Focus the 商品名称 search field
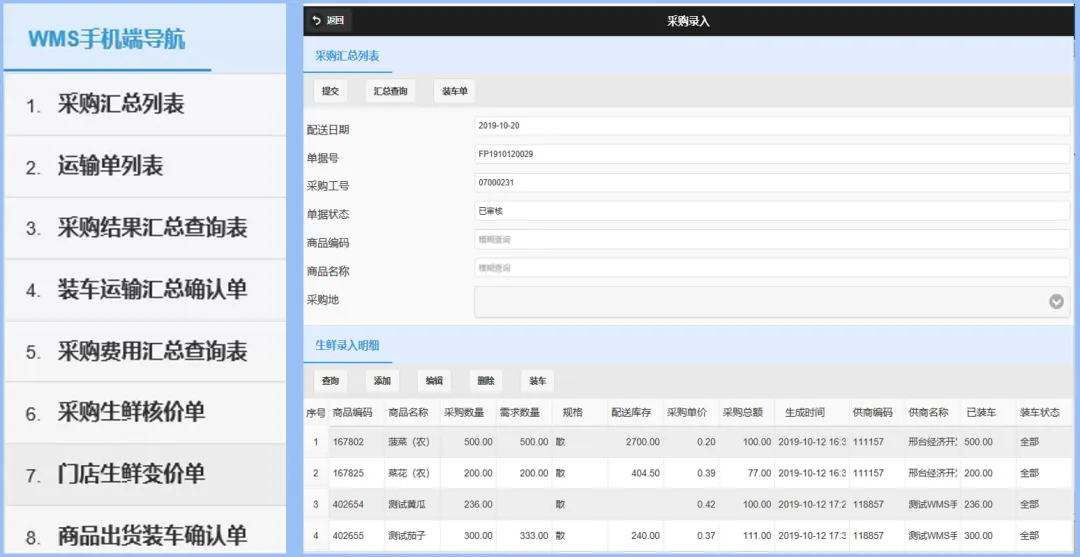The image size is (1080, 557). tap(771, 268)
